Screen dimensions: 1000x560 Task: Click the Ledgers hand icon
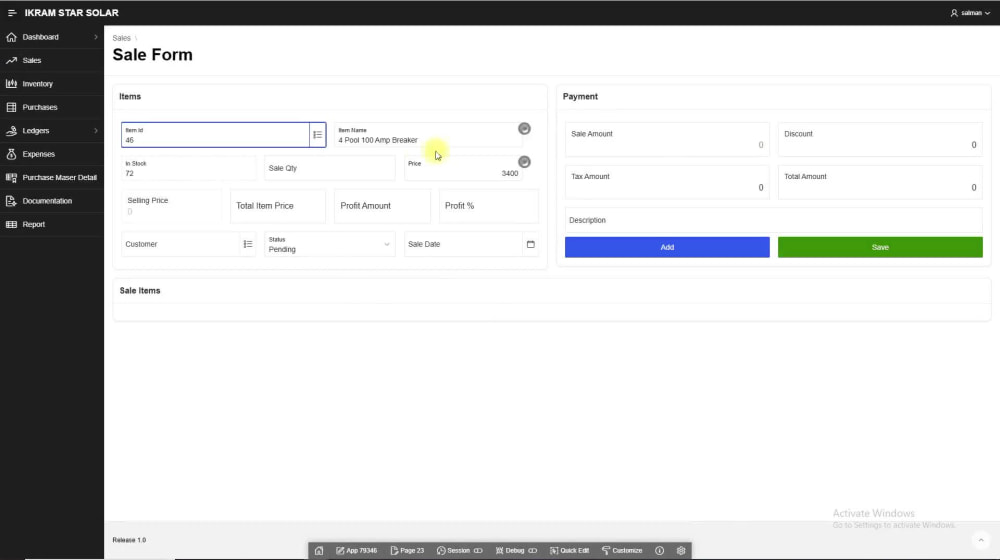(x=11, y=131)
